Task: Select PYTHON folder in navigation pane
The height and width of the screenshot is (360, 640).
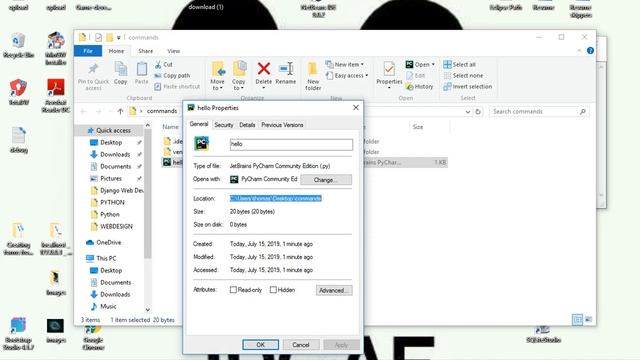Action: coord(108,202)
